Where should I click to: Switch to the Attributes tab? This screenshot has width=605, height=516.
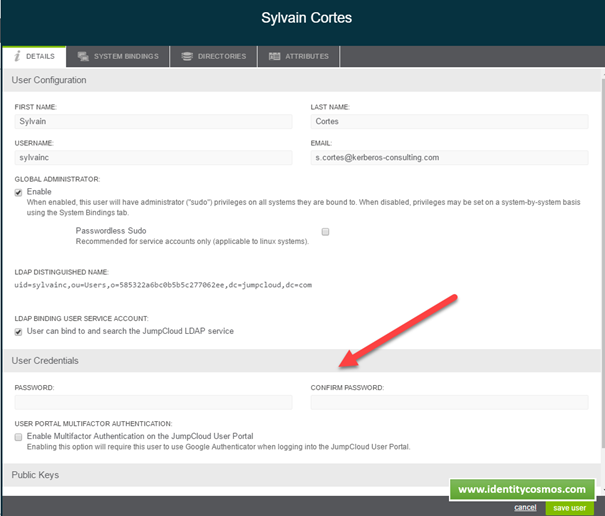(299, 56)
